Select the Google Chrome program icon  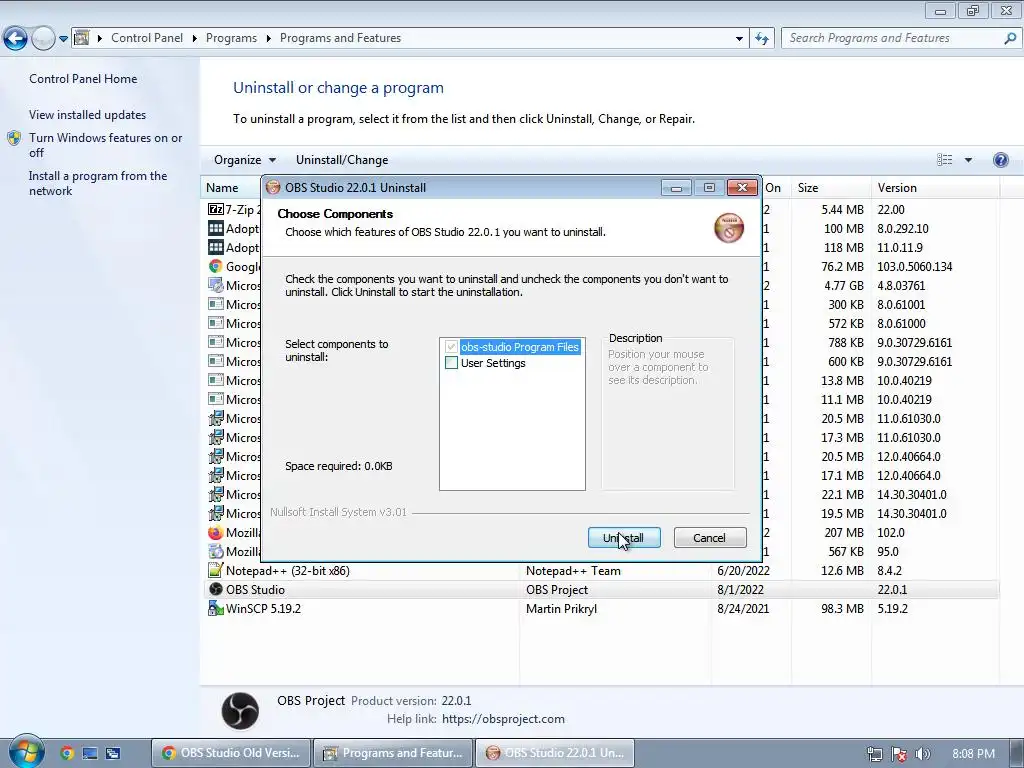216,266
